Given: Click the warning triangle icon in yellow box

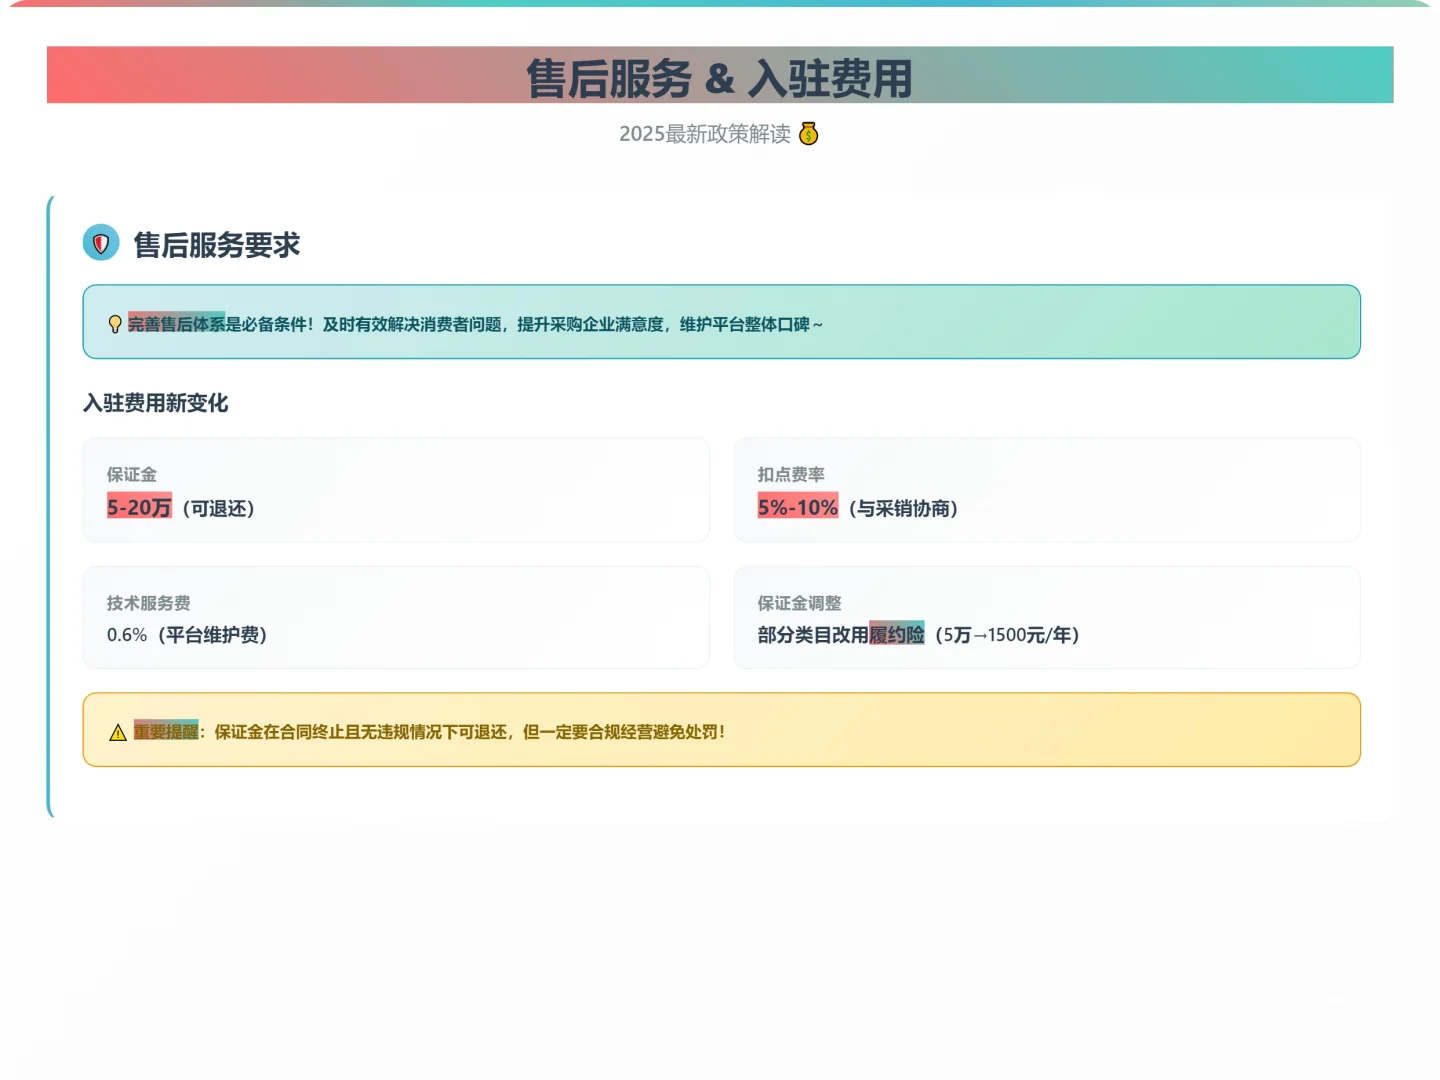Looking at the screenshot, I should click(118, 733).
